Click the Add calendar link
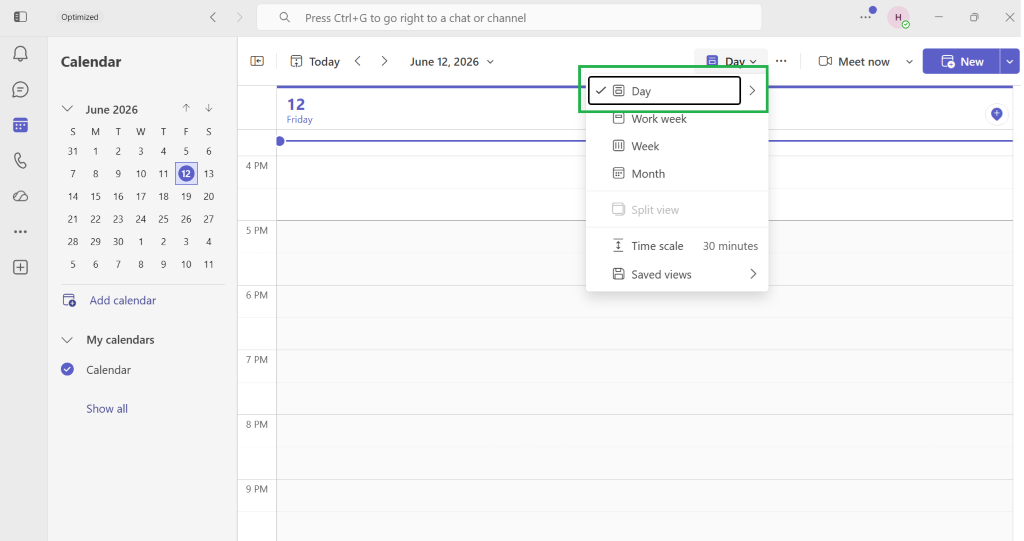This screenshot has height=541, width=1024. 123,301
